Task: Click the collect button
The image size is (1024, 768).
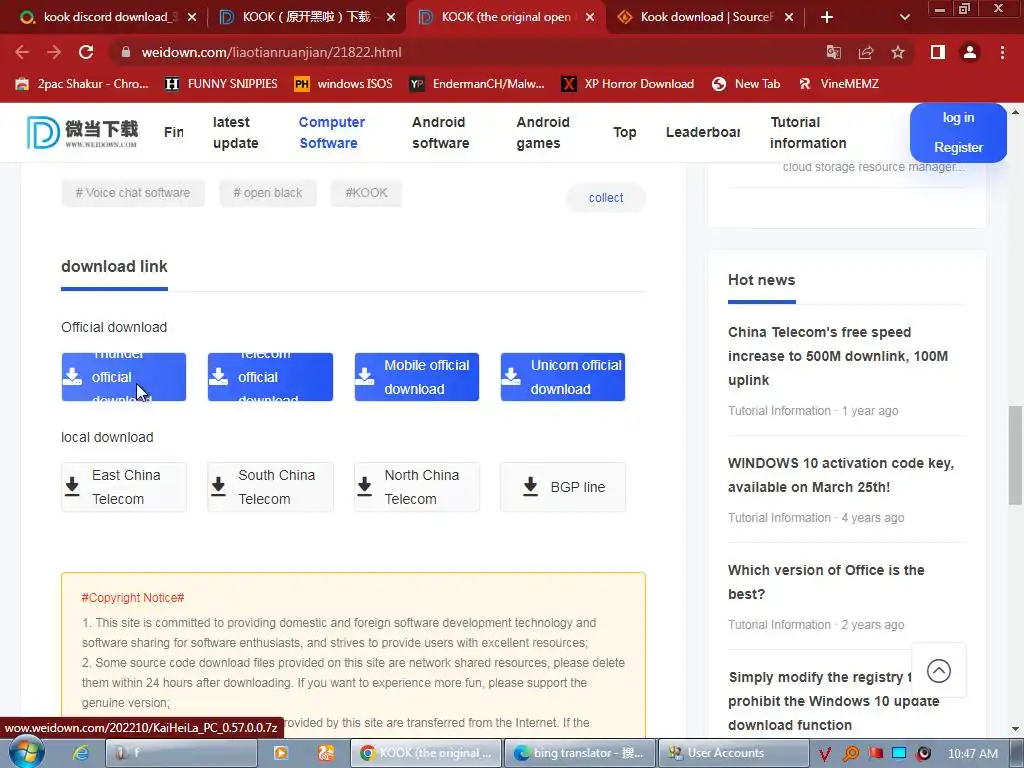Action: click(606, 198)
